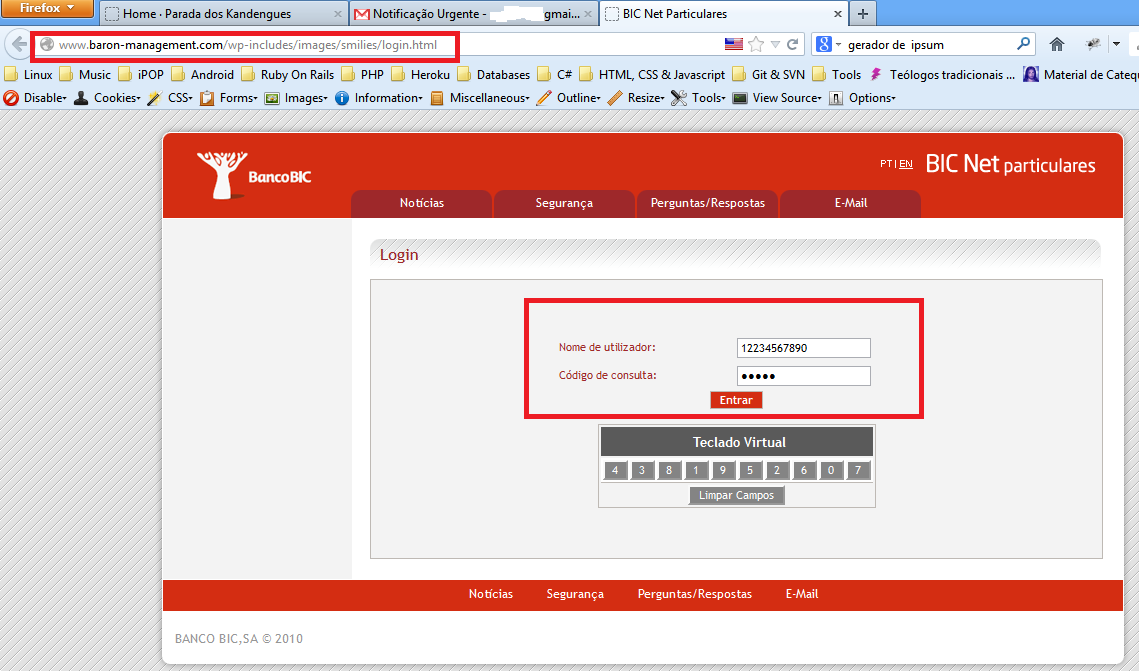Open the E-Mail header tab

click(851, 203)
